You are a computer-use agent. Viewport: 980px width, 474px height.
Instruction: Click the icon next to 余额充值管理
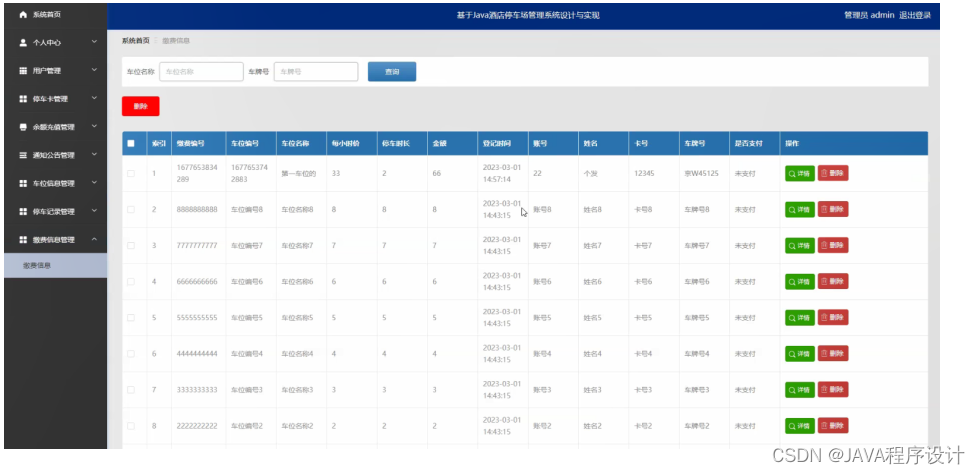pyautogui.click(x=23, y=127)
